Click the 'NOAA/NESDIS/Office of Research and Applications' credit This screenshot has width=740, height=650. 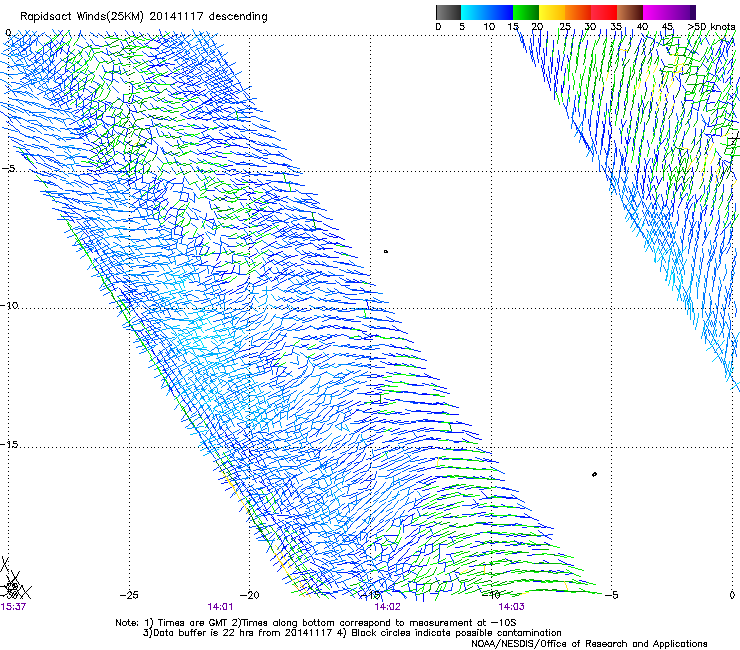[589, 643]
